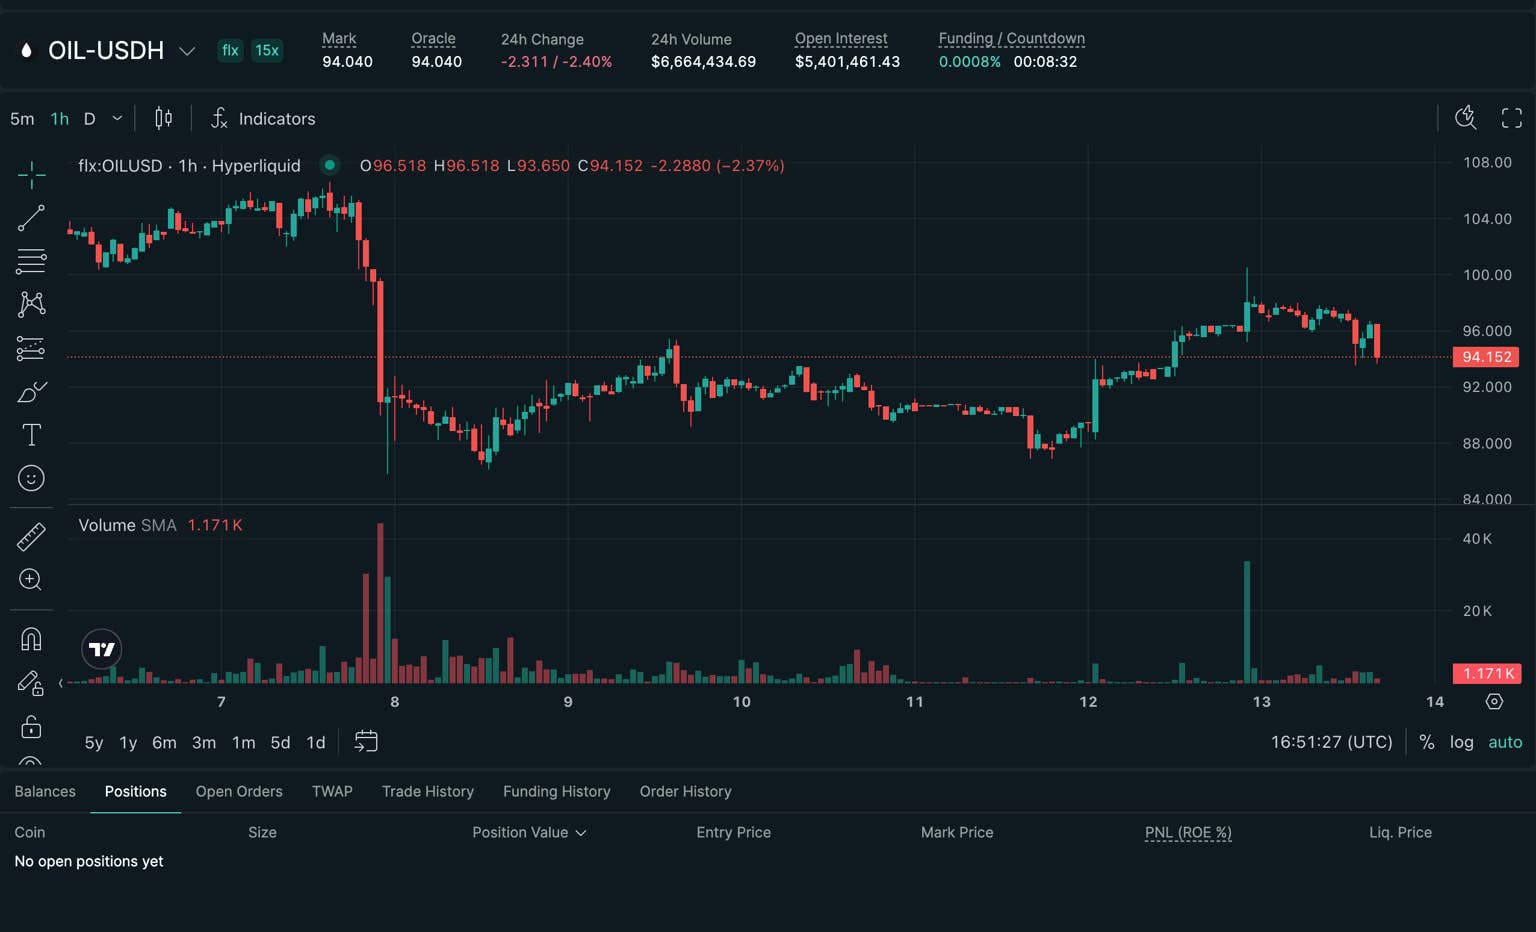Sort positions by Position Value
The height and width of the screenshot is (932, 1536).
click(x=528, y=833)
